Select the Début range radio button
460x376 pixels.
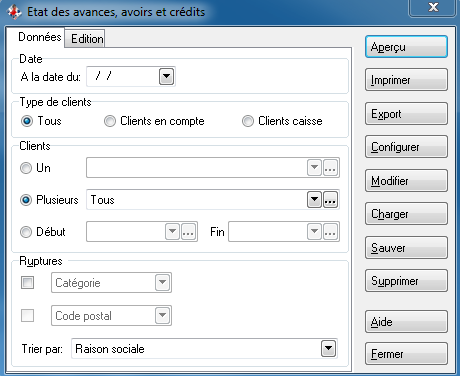tap(26, 232)
